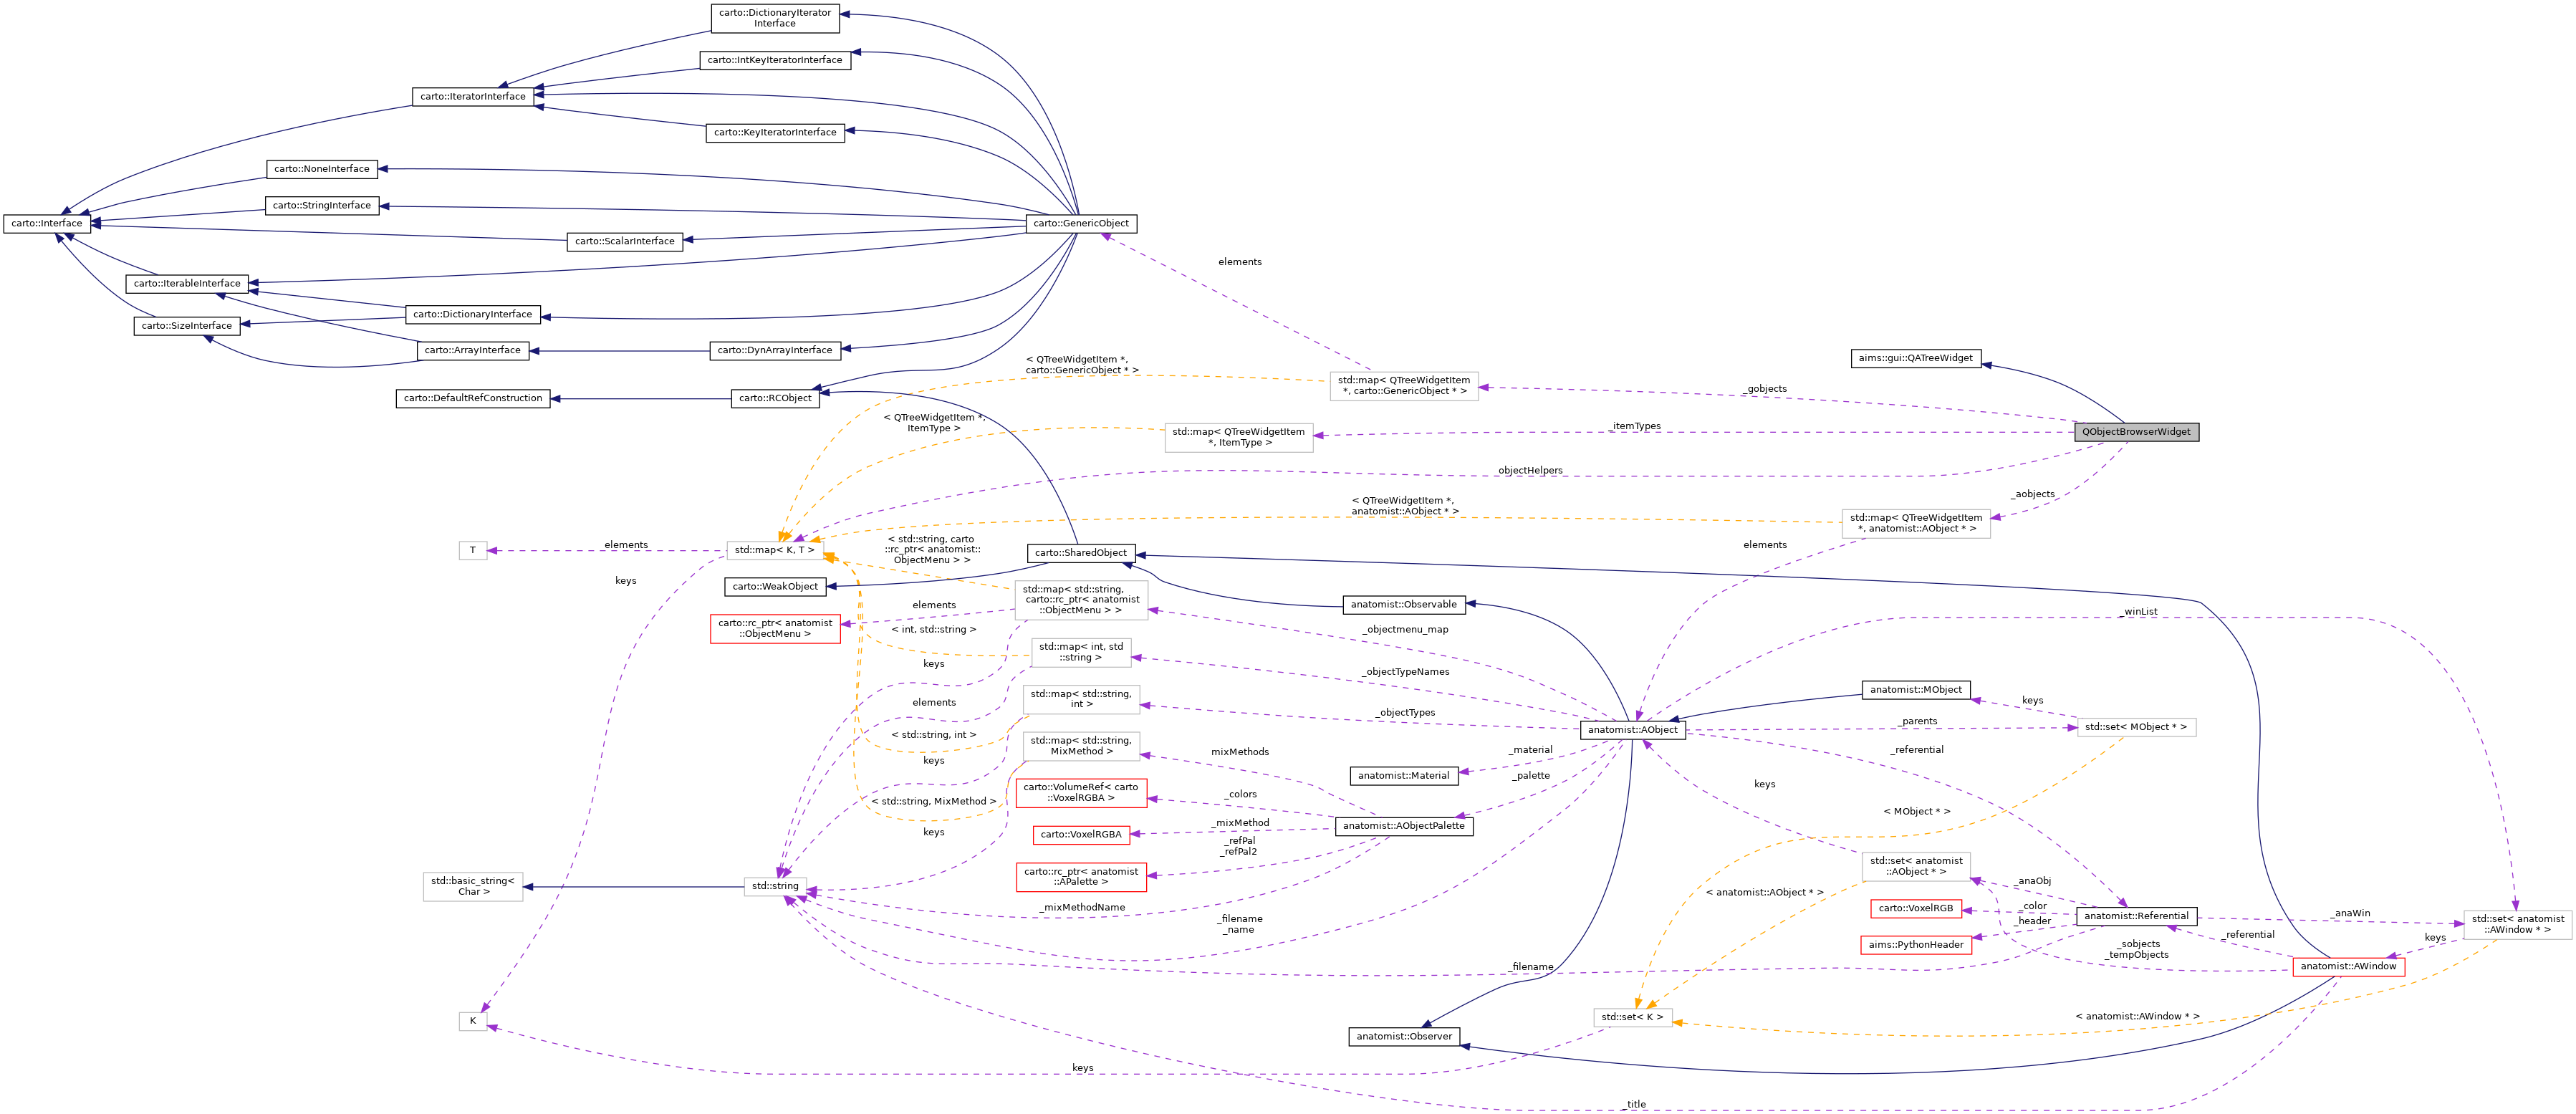Open carto::DefaultRefConstruction node
The width and height of the screenshot is (2576, 1114).
point(473,398)
